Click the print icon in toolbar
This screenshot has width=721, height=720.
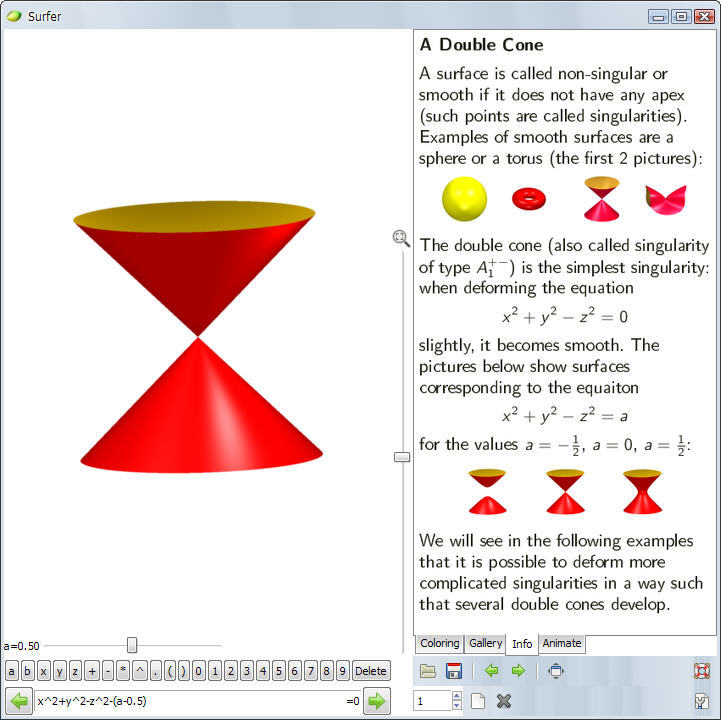pos(556,671)
